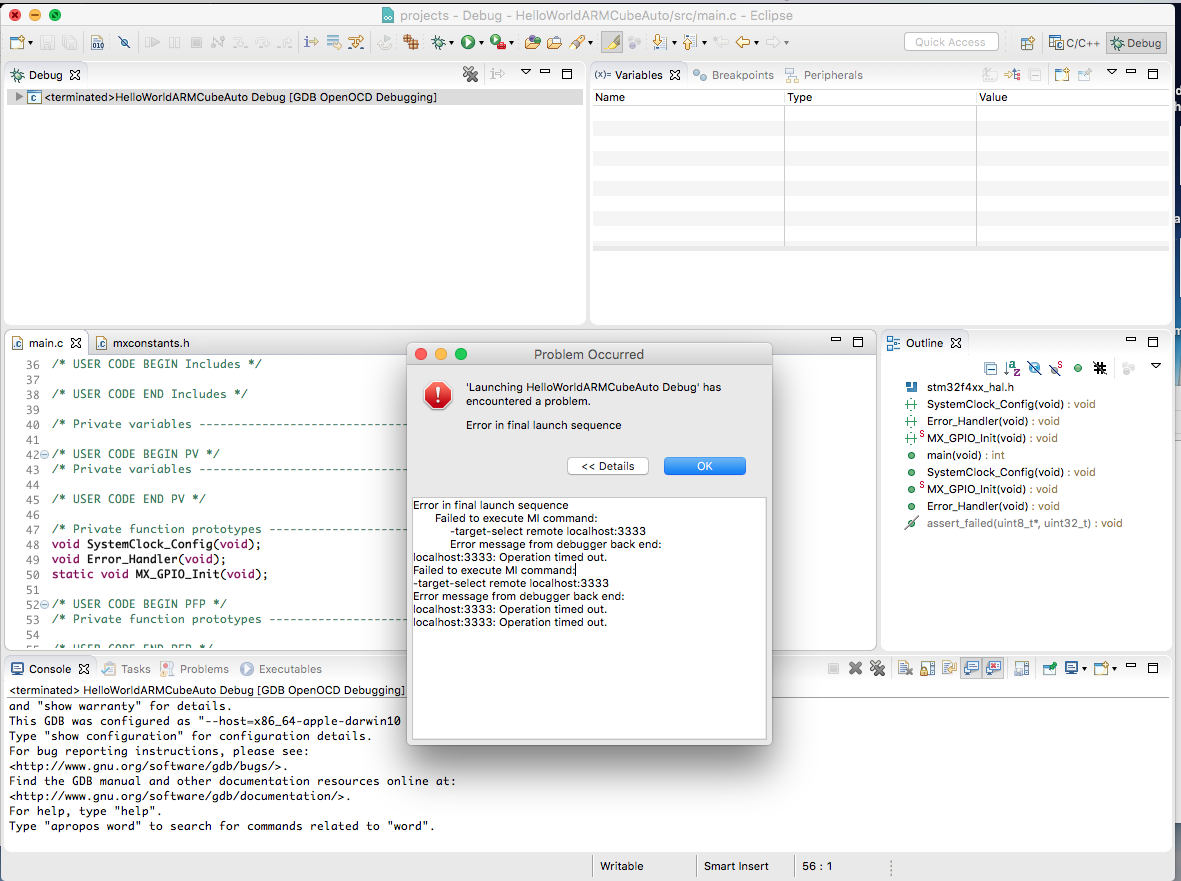Click Collapse All in Outline toolbar

(990, 368)
